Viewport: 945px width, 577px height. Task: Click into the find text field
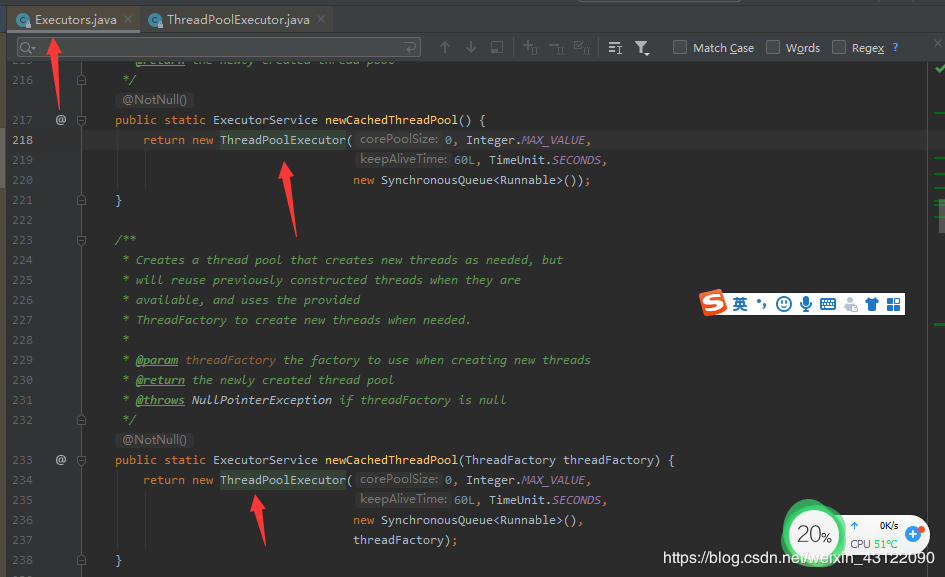218,47
